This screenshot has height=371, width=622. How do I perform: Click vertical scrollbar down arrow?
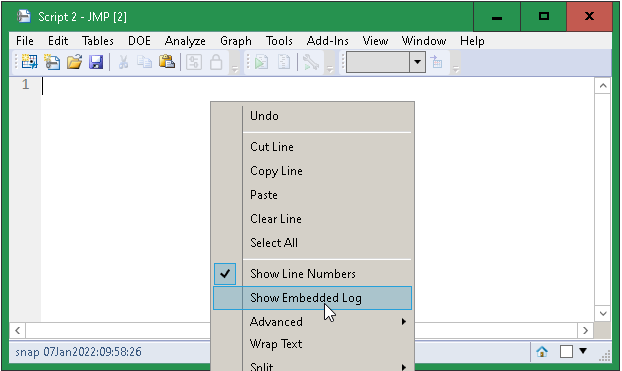[x=603, y=313]
